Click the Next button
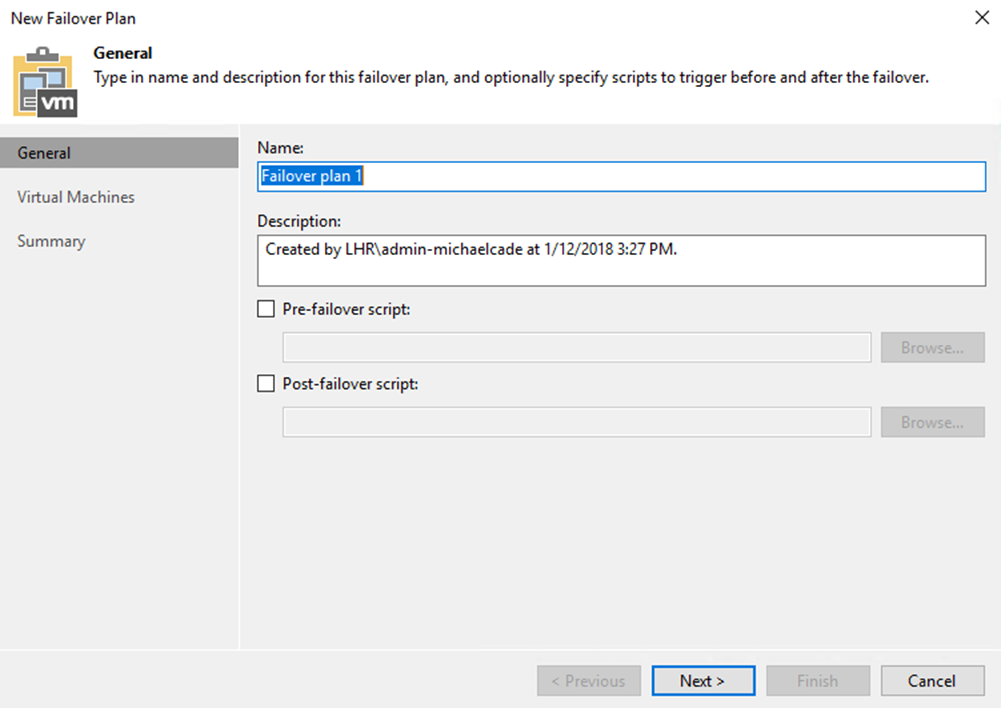The image size is (1001, 708). (x=703, y=681)
